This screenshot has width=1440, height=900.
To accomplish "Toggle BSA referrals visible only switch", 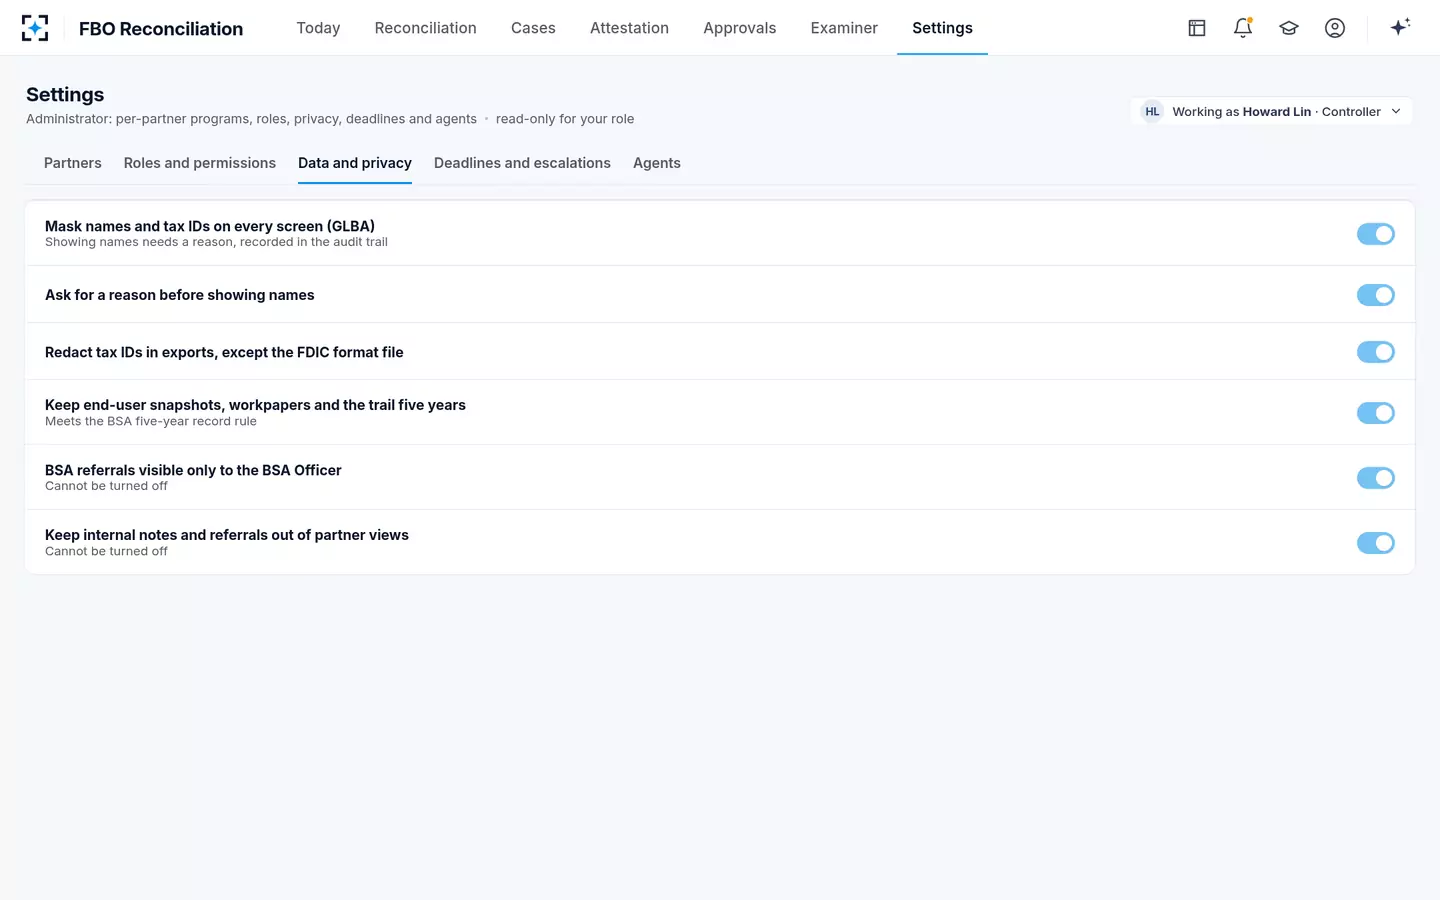I will 1376,478.
